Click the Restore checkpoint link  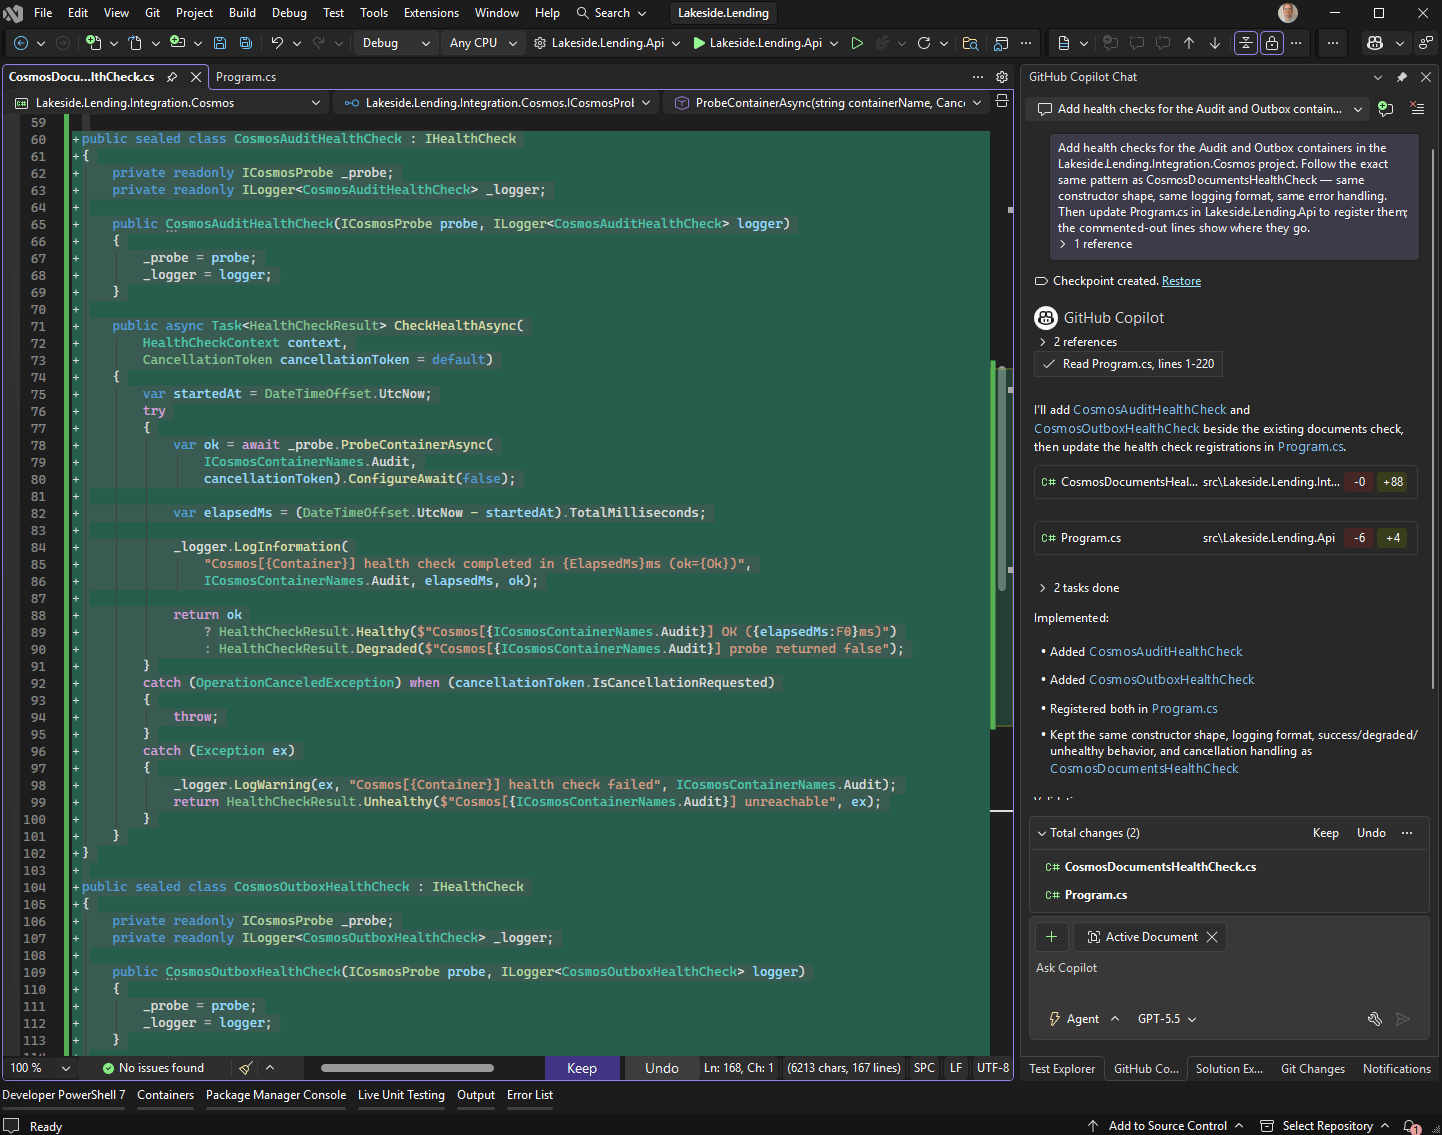tap(1181, 281)
